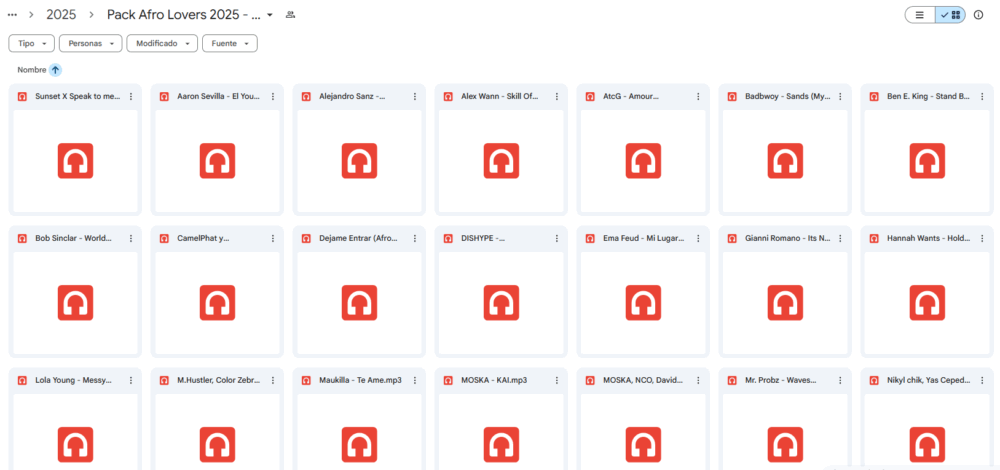Open more options for Alex Wann file
This screenshot has width=1000, height=470.
click(x=557, y=96)
